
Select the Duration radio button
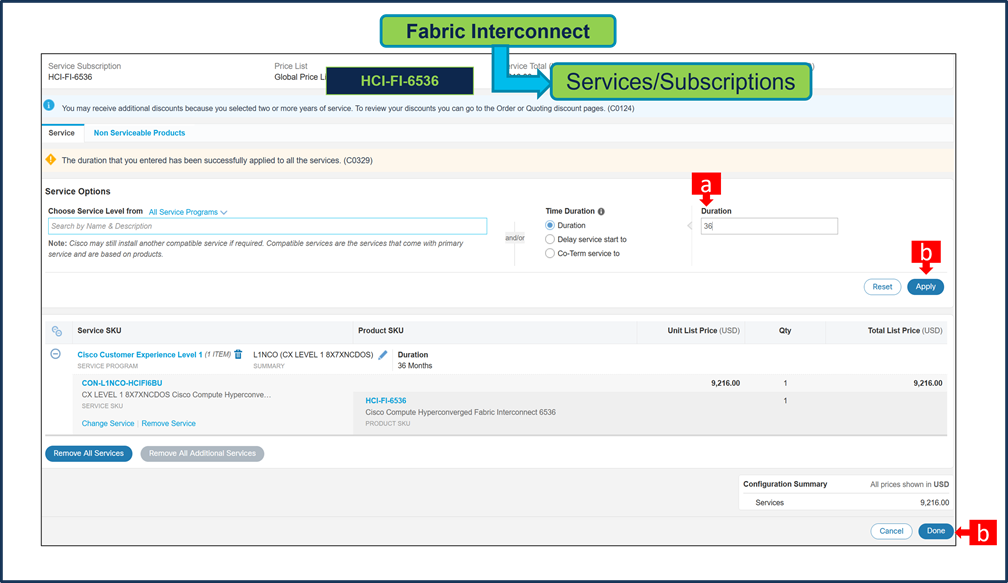pyautogui.click(x=550, y=226)
